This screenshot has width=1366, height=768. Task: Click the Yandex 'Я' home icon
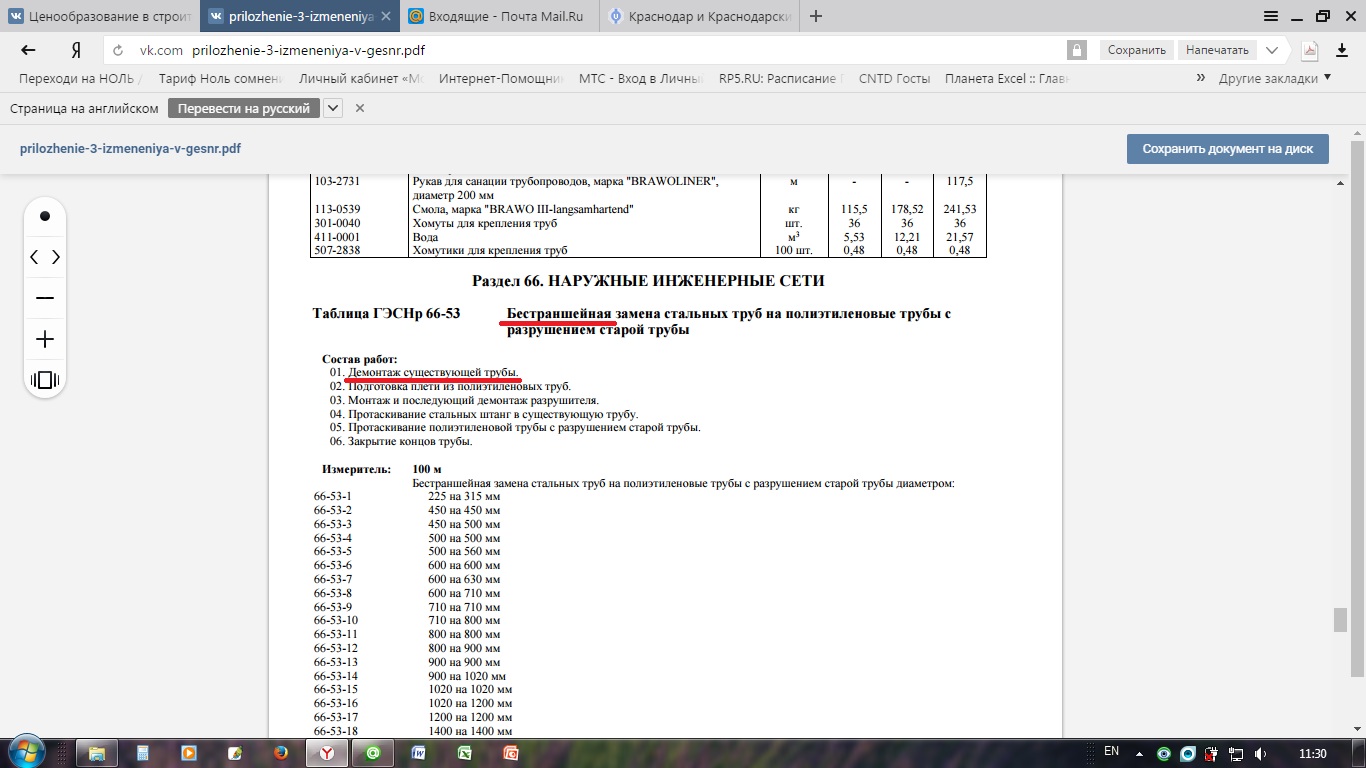tap(76, 50)
